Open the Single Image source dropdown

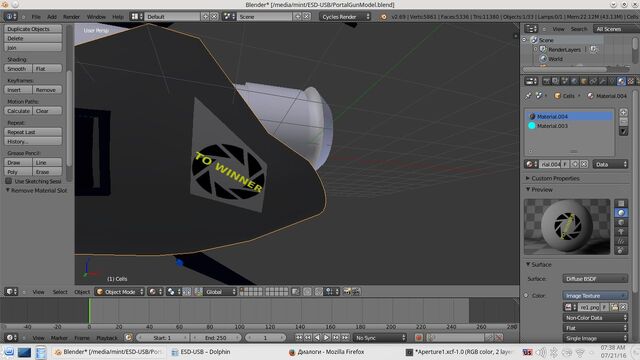(x=595, y=338)
